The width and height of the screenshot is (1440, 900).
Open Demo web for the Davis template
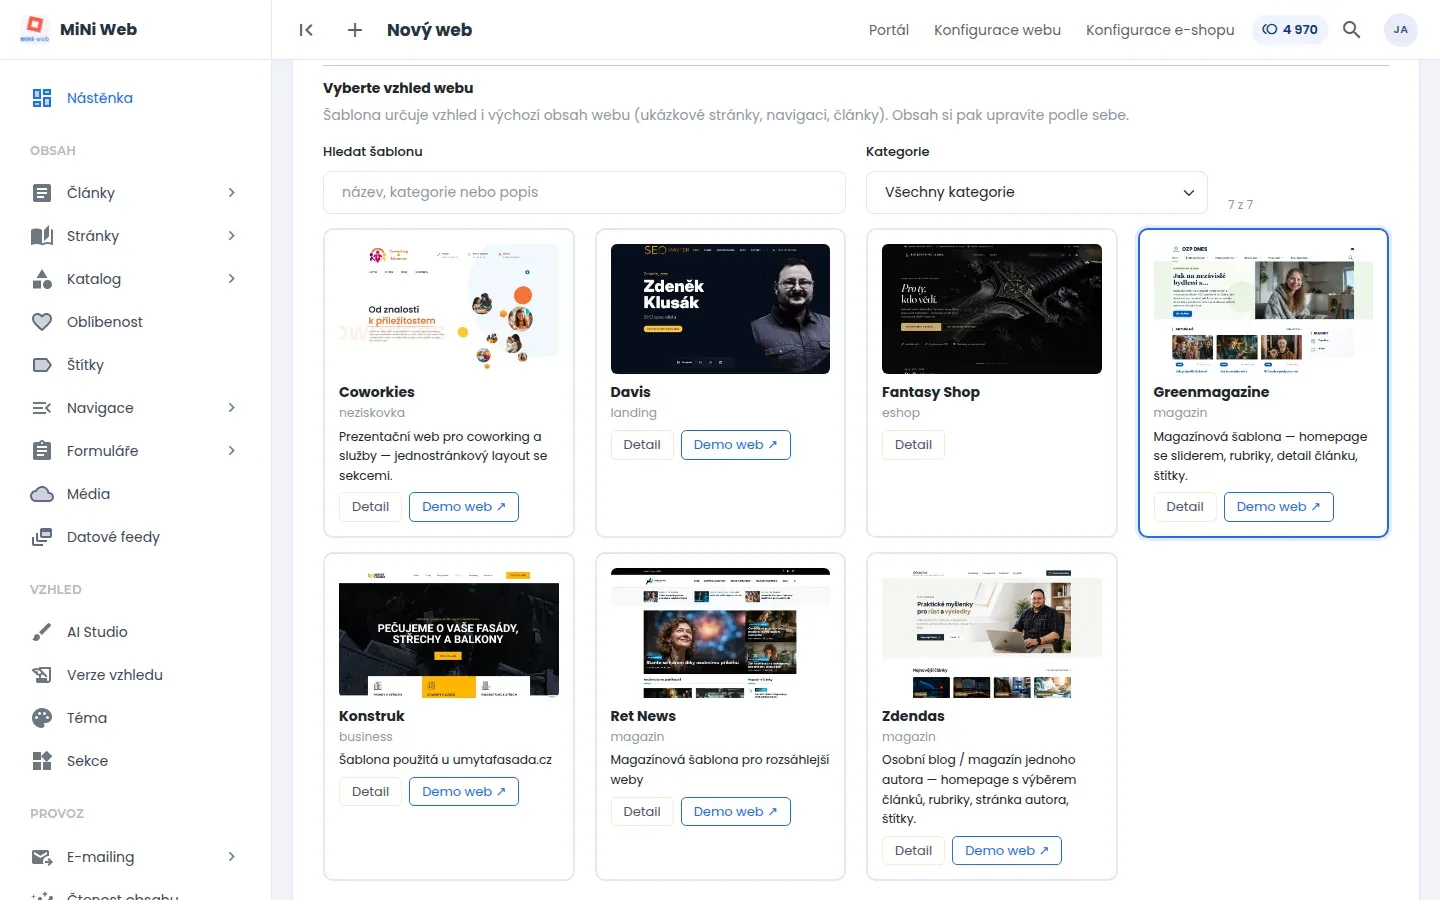pyautogui.click(x=735, y=445)
